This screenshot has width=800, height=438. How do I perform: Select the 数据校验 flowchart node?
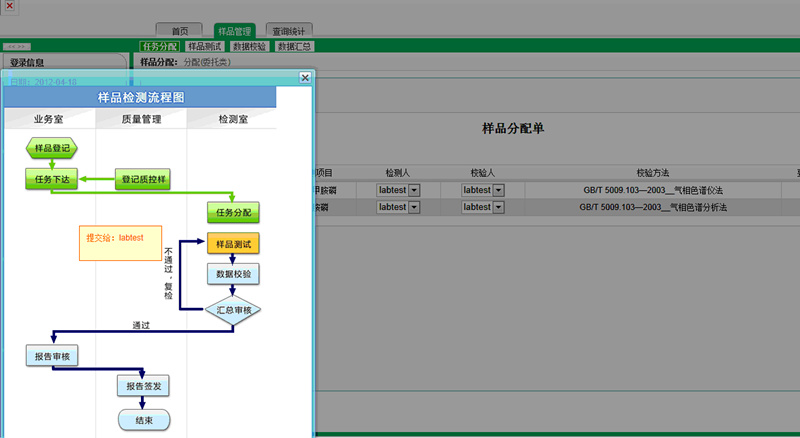tap(233, 274)
